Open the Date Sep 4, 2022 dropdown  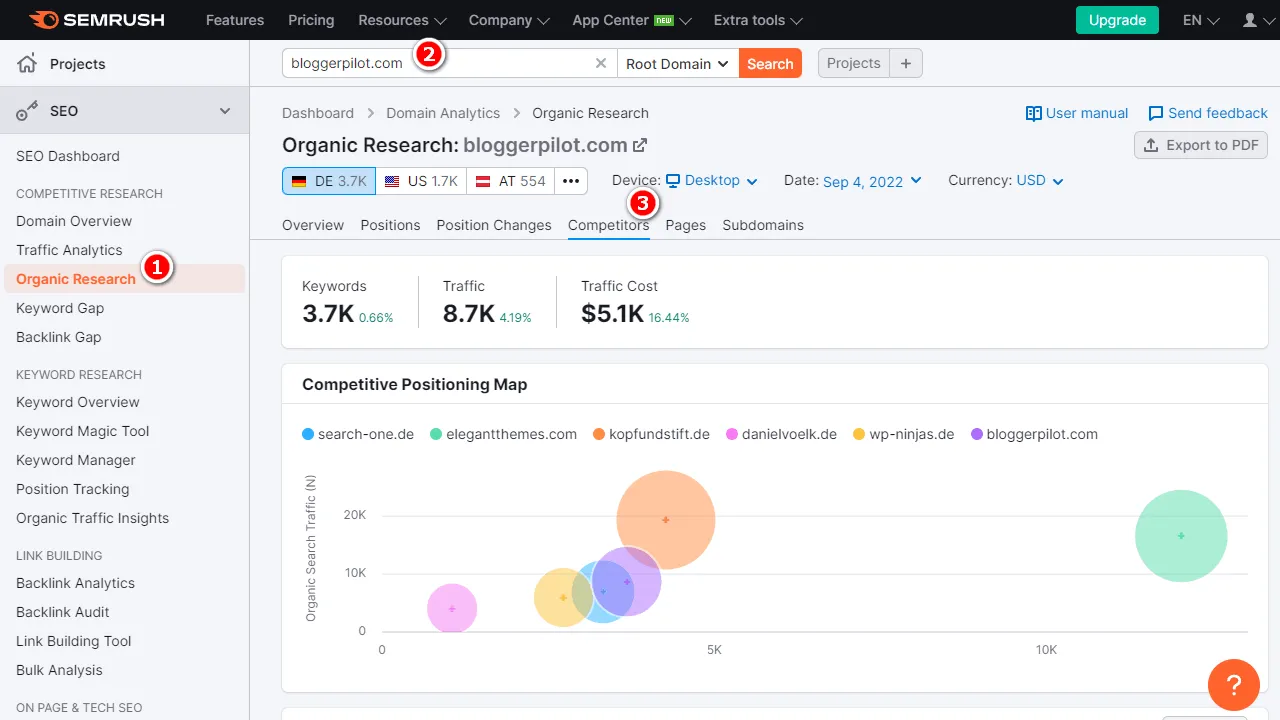click(872, 181)
